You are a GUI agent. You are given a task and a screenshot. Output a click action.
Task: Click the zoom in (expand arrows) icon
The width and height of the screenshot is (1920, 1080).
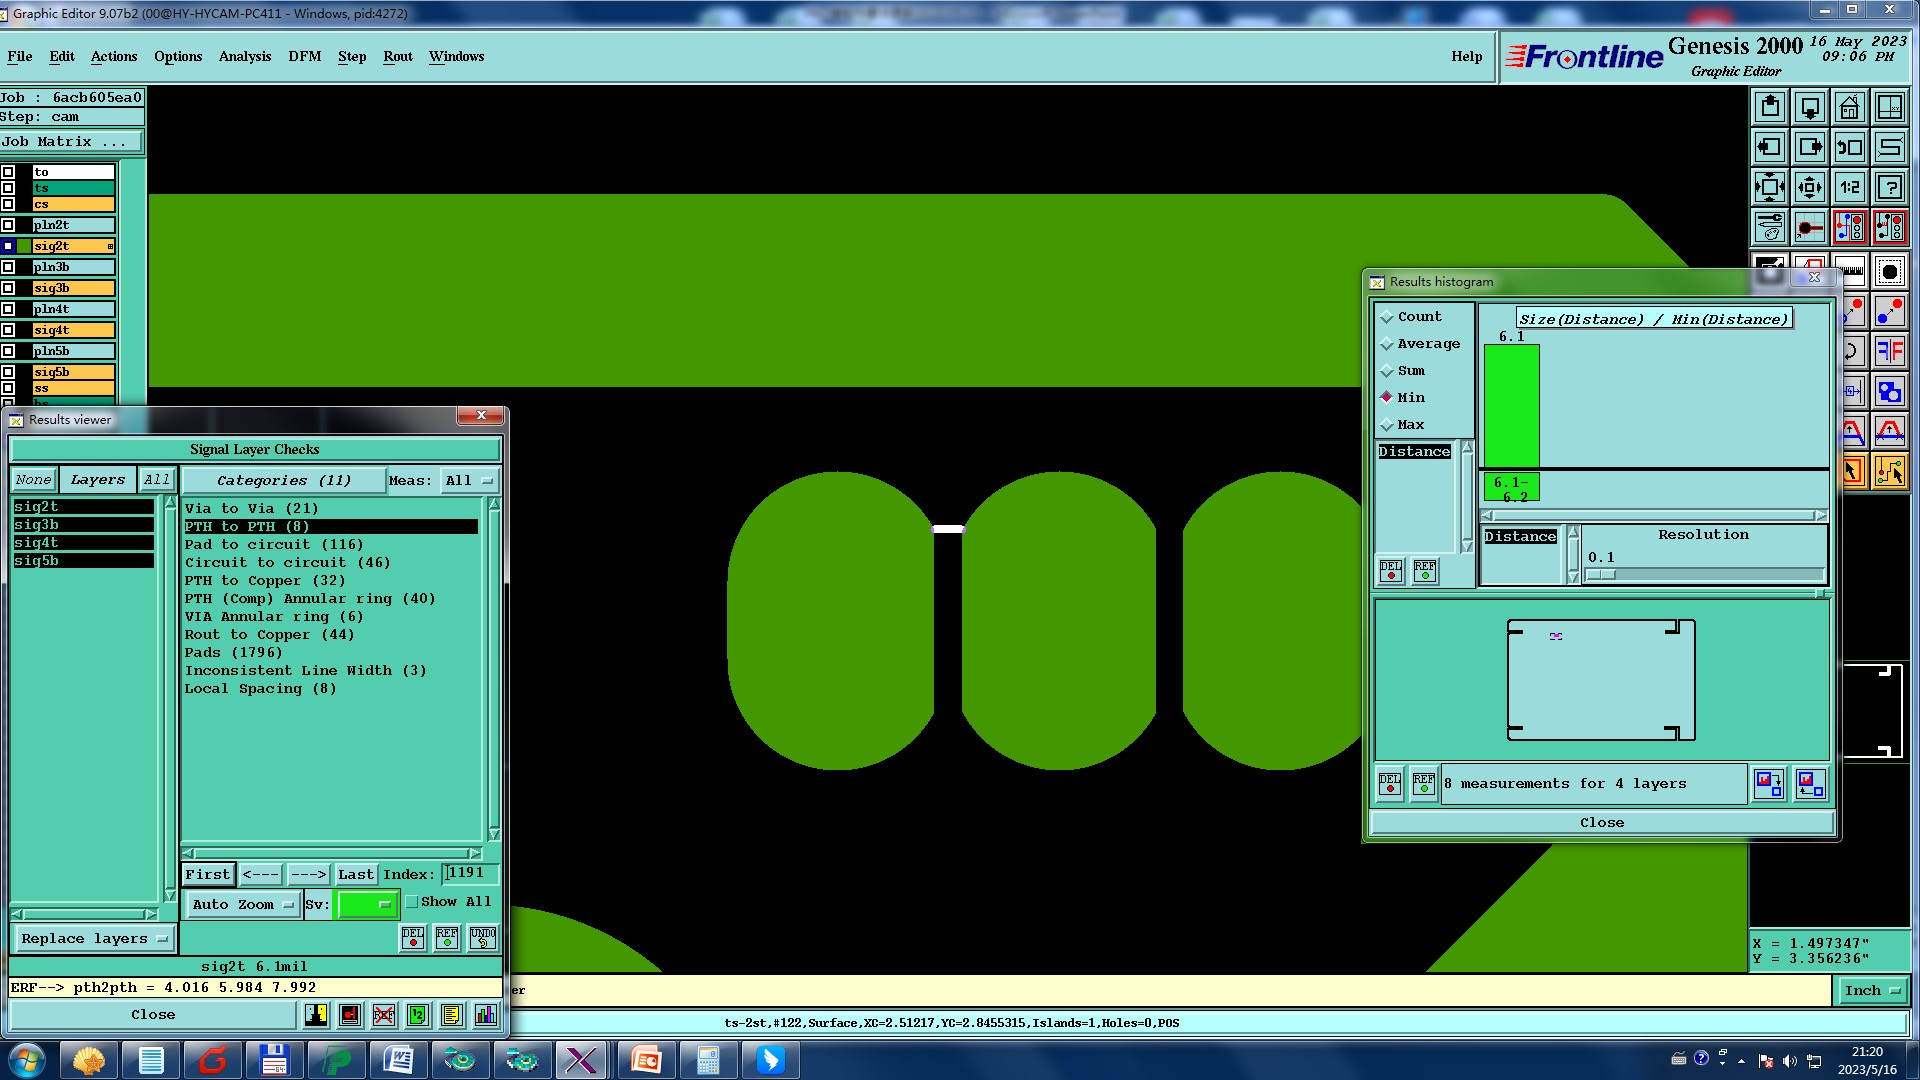(x=1770, y=187)
